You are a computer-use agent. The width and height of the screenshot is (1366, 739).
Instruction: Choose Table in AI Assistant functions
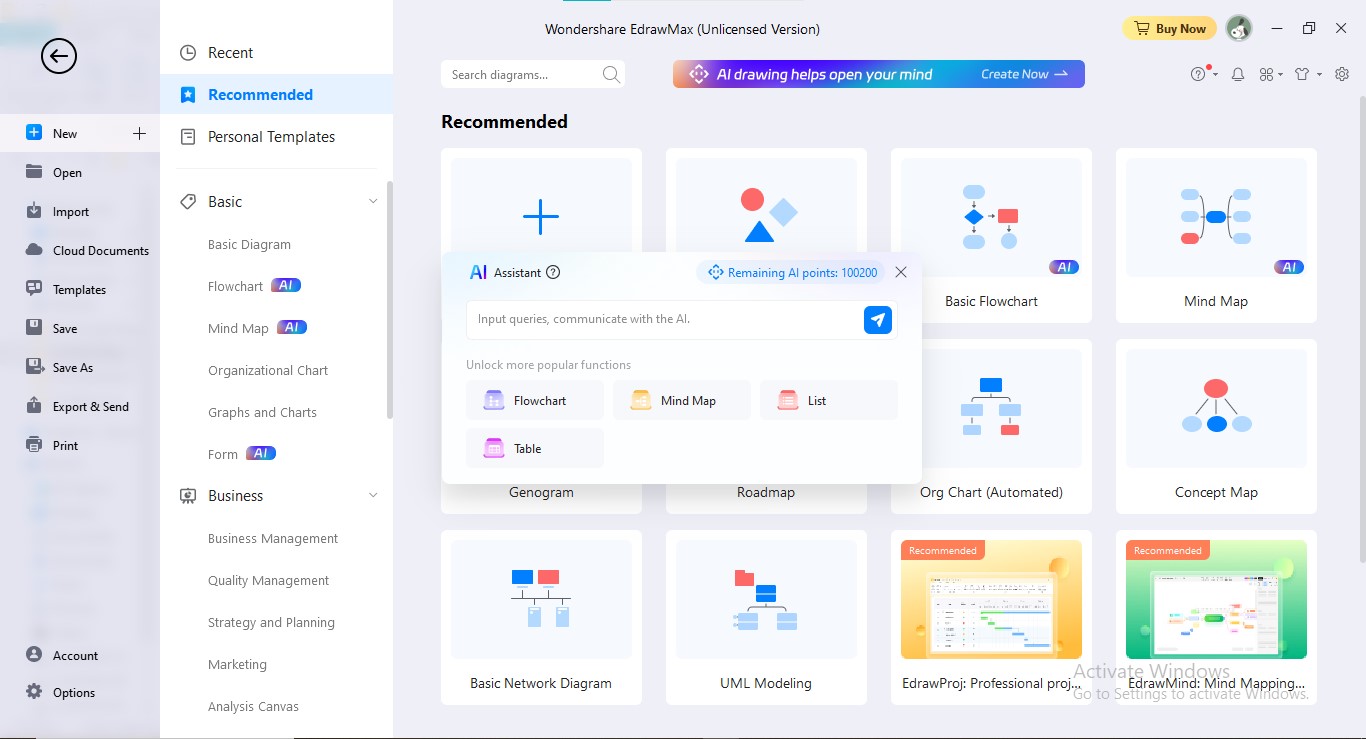pos(535,448)
